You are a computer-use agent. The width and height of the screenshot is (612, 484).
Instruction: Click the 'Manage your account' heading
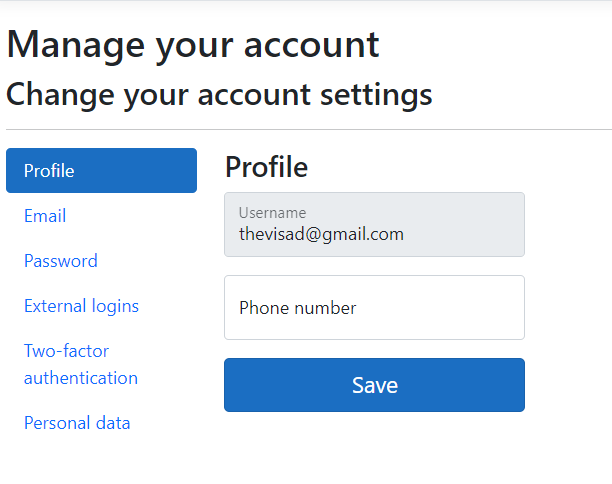(x=193, y=44)
